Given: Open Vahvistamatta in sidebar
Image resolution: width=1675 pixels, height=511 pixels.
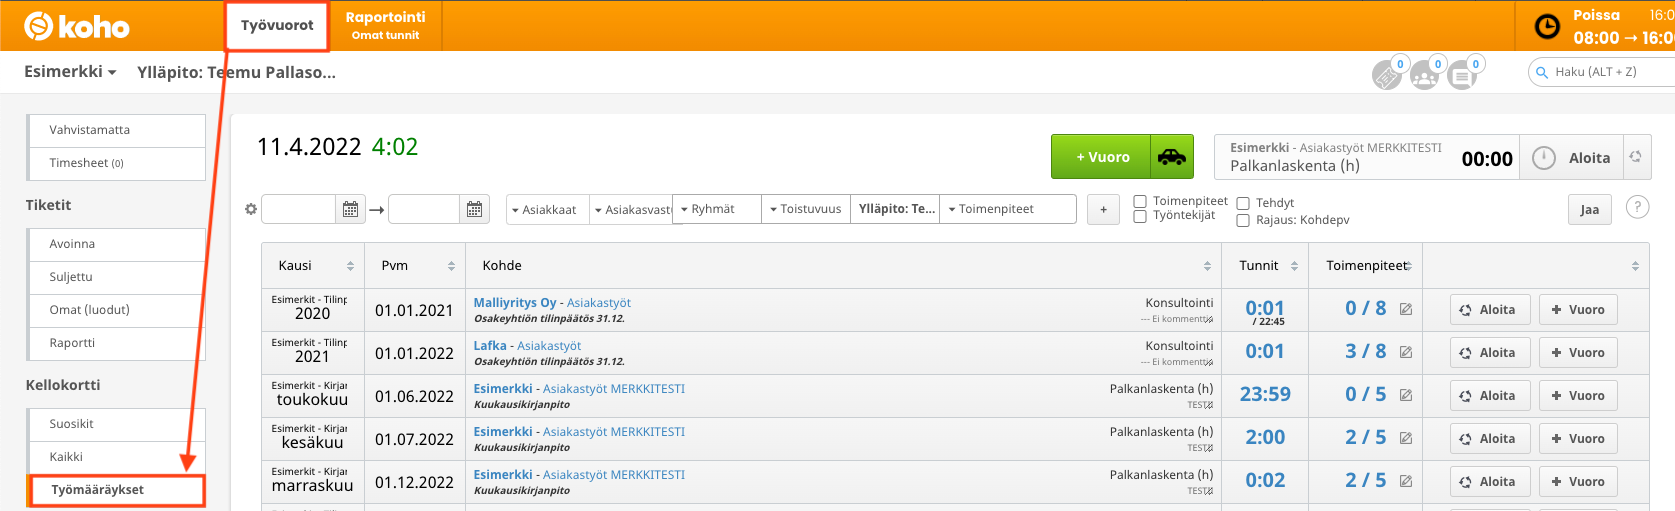Looking at the screenshot, I should tap(116, 130).
